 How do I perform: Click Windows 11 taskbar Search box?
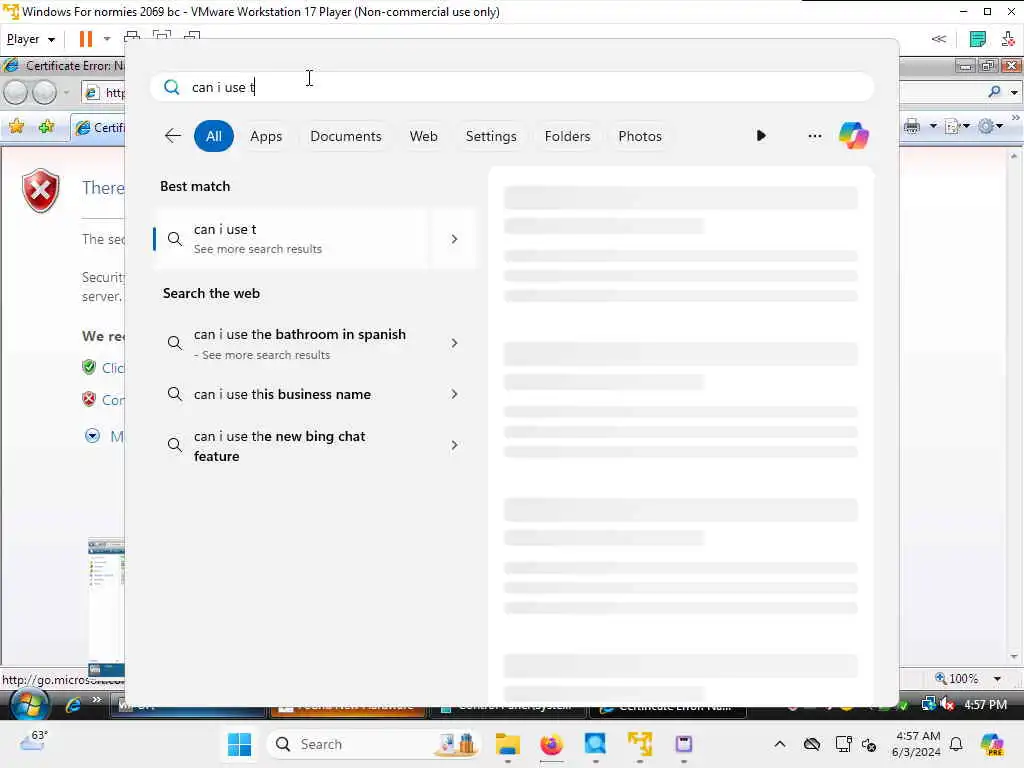coord(374,744)
